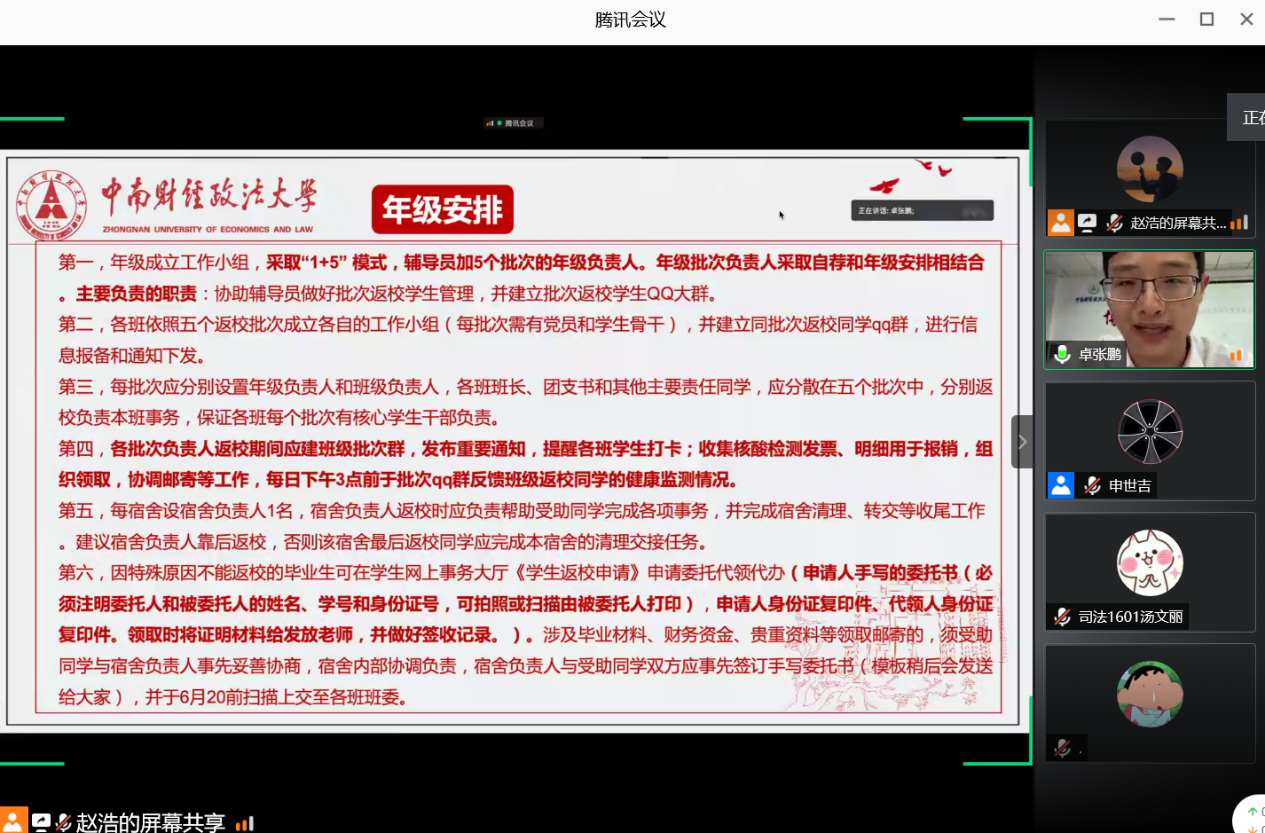Click 卓张鹏's green active microphone icon
Screen dimensions: 1265x833
click(x=1061, y=354)
